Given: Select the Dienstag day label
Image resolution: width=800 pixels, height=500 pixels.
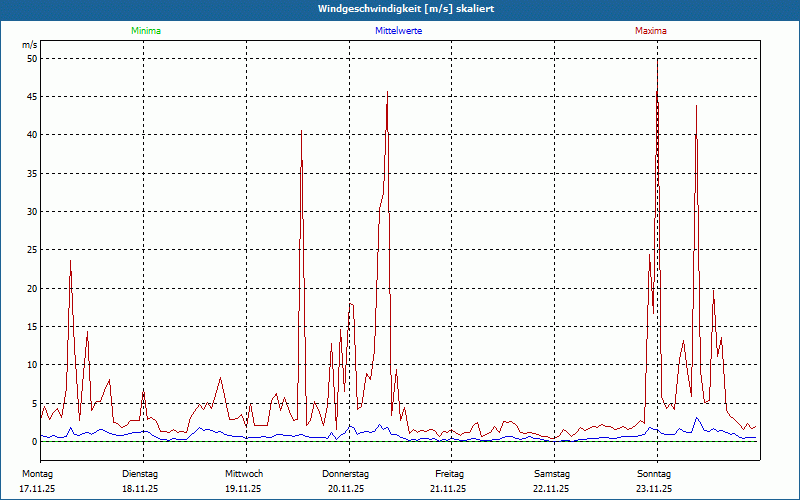Looking at the screenshot, I should click(x=140, y=473).
